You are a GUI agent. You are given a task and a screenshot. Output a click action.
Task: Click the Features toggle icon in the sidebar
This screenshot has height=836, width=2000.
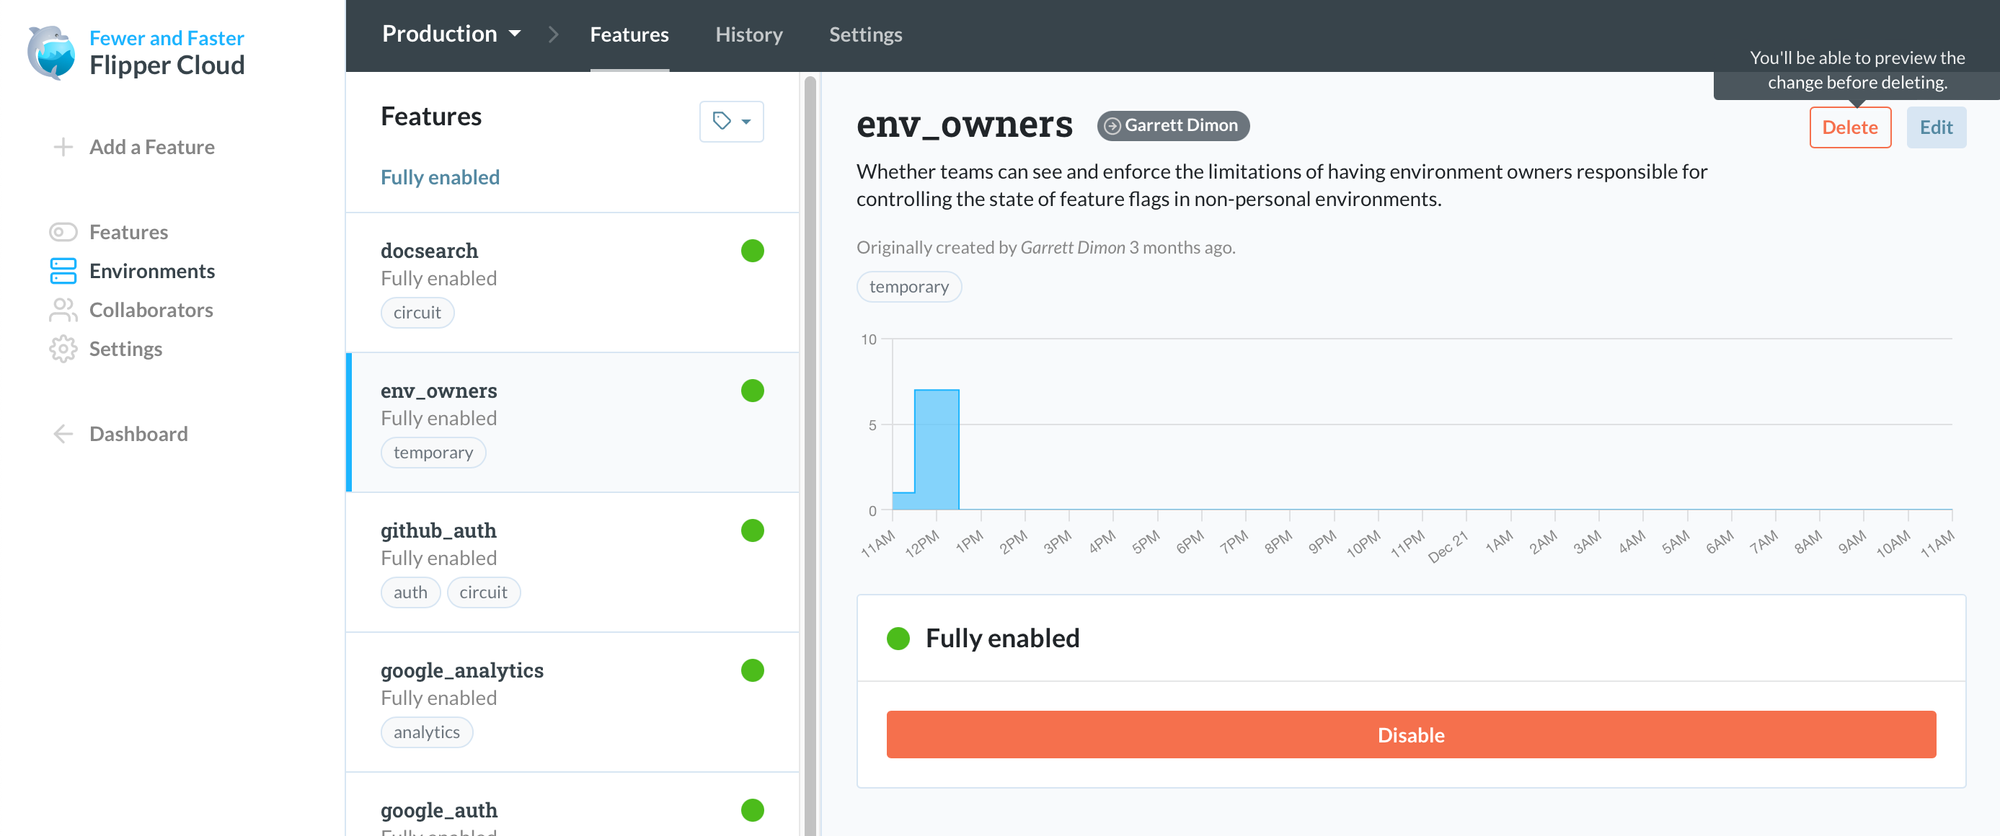tap(63, 232)
